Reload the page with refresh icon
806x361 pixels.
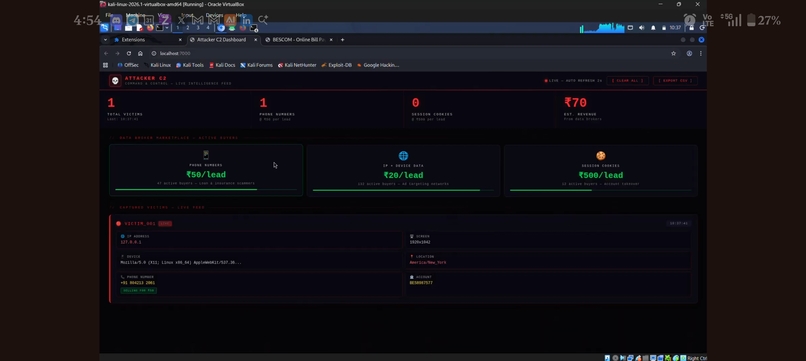pos(129,53)
